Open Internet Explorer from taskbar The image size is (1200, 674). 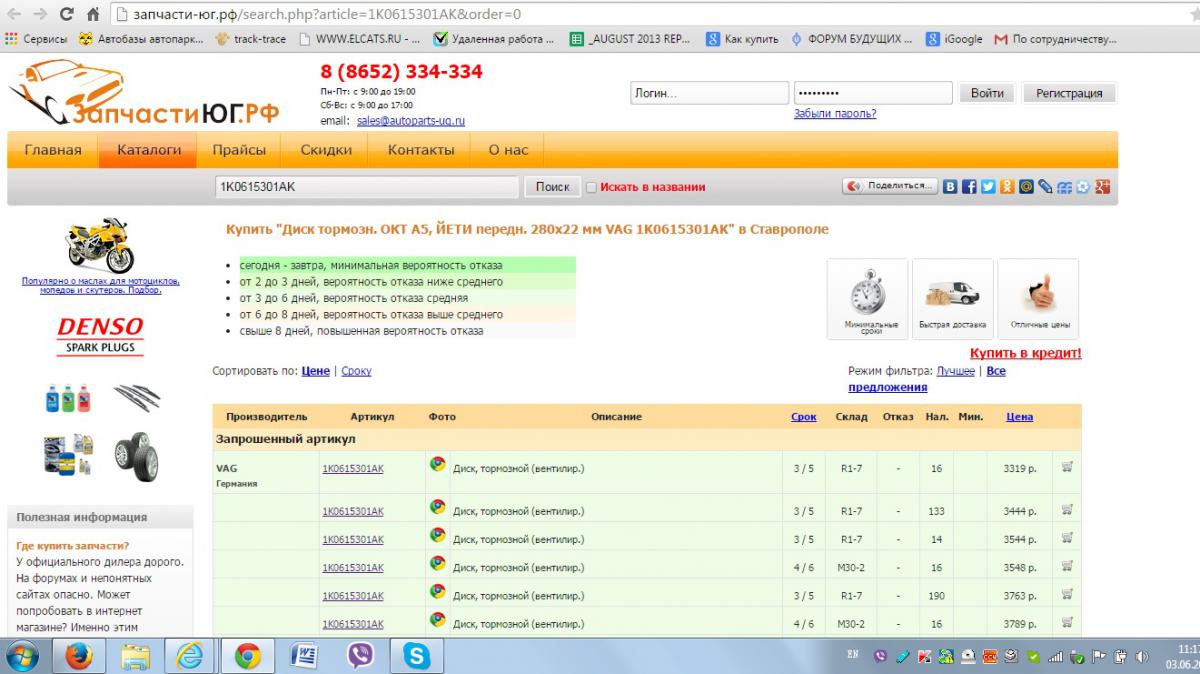coord(190,656)
